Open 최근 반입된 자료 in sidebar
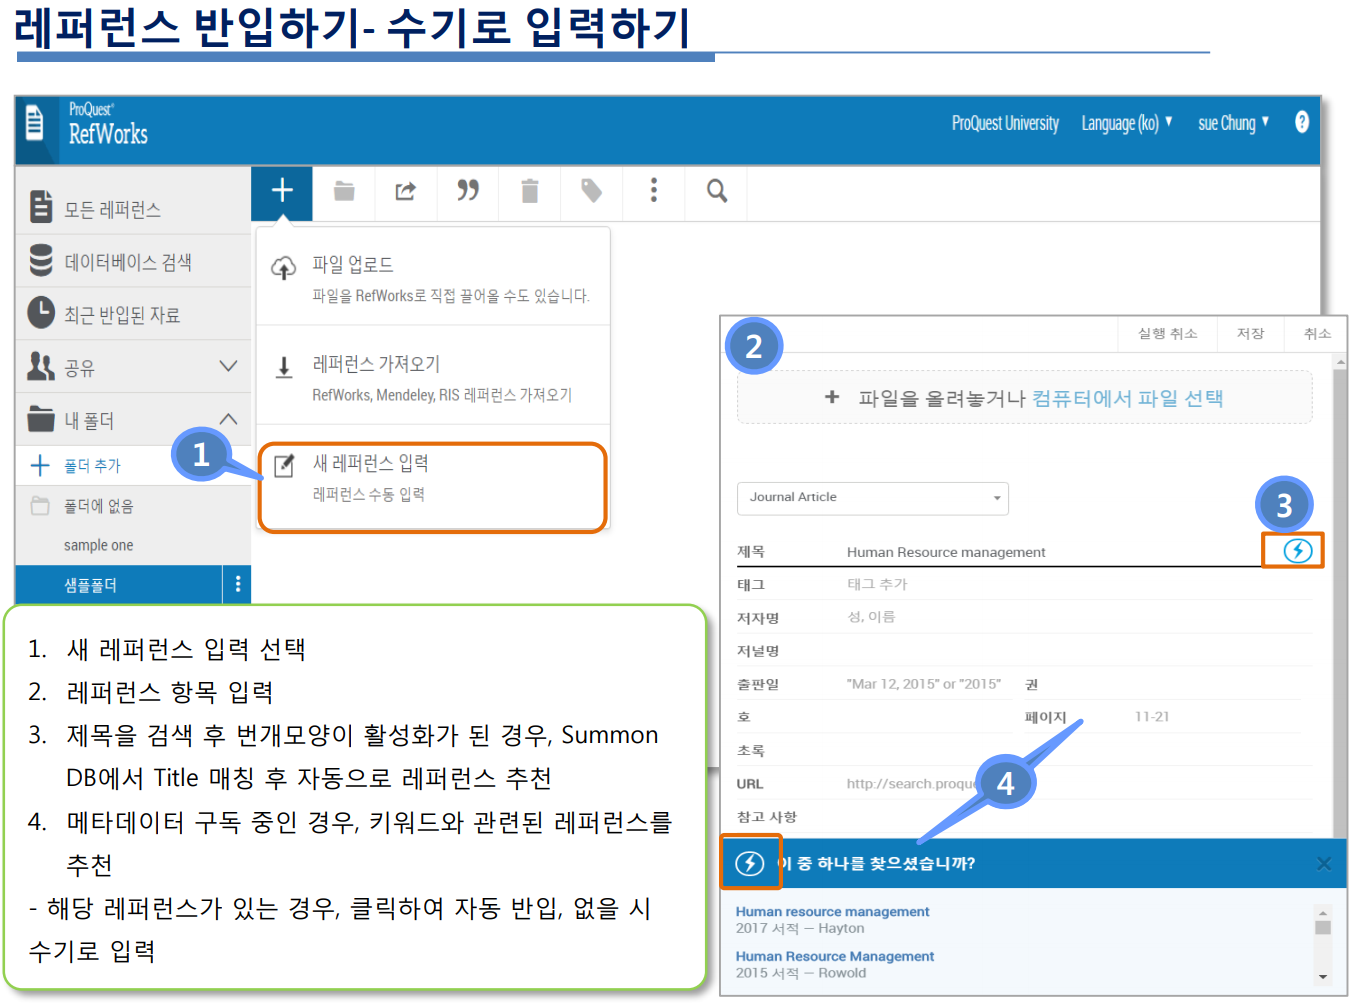Viewport: 1371px width, 1008px height. coord(133,313)
